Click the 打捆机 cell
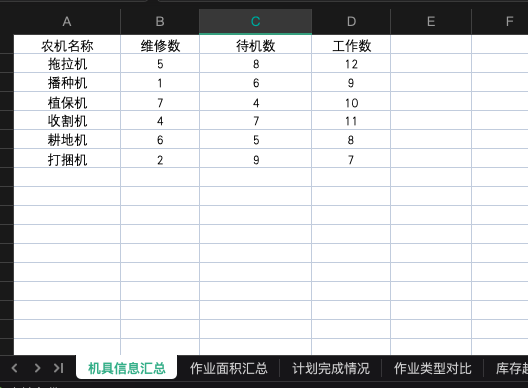 (67, 159)
